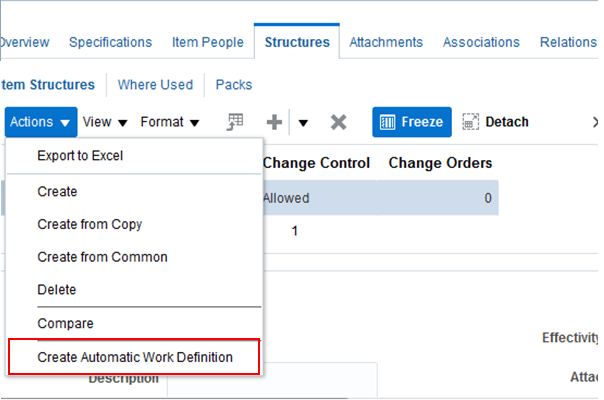Pick Create from Common menu entry
Viewport: 604px width, 400px height.
tap(102, 257)
